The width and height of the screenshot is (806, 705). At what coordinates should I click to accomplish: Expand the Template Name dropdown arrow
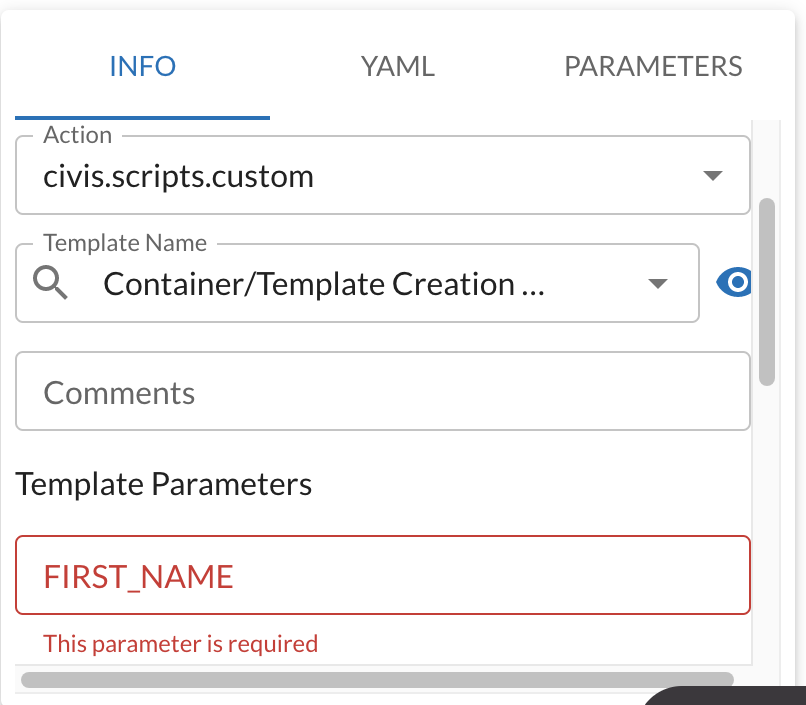pyautogui.click(x=657, y=283)
